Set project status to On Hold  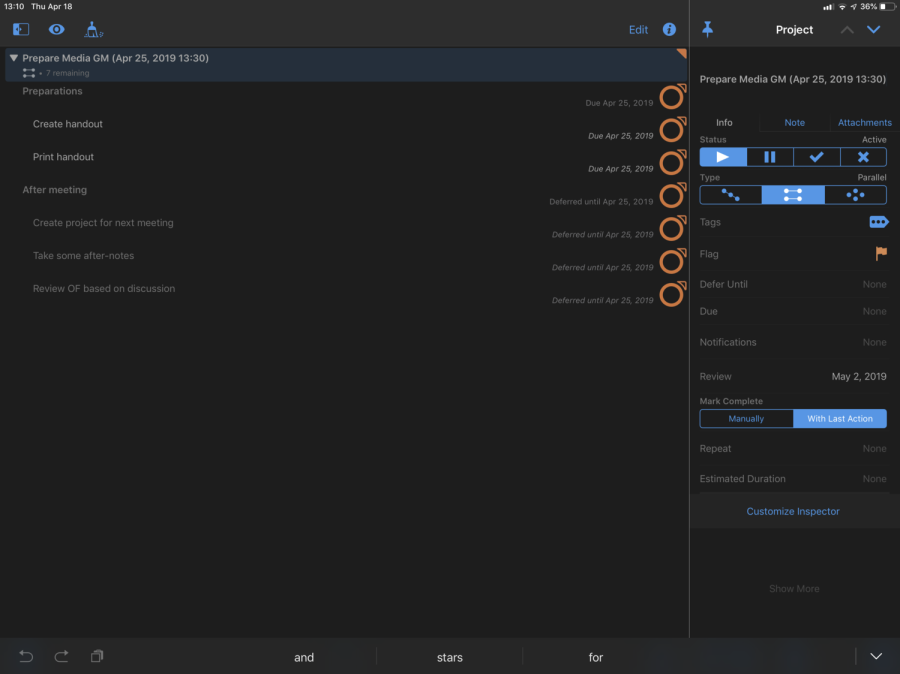769,157
